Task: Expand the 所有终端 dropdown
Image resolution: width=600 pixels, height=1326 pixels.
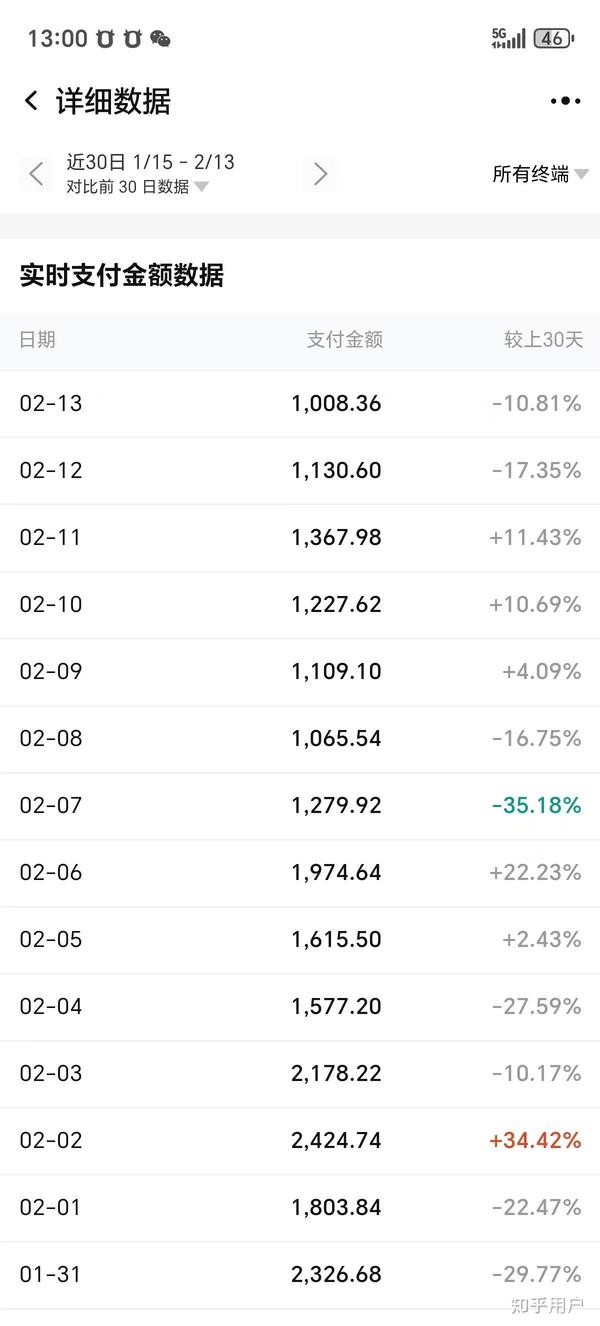Action: (x=540, y=174)
